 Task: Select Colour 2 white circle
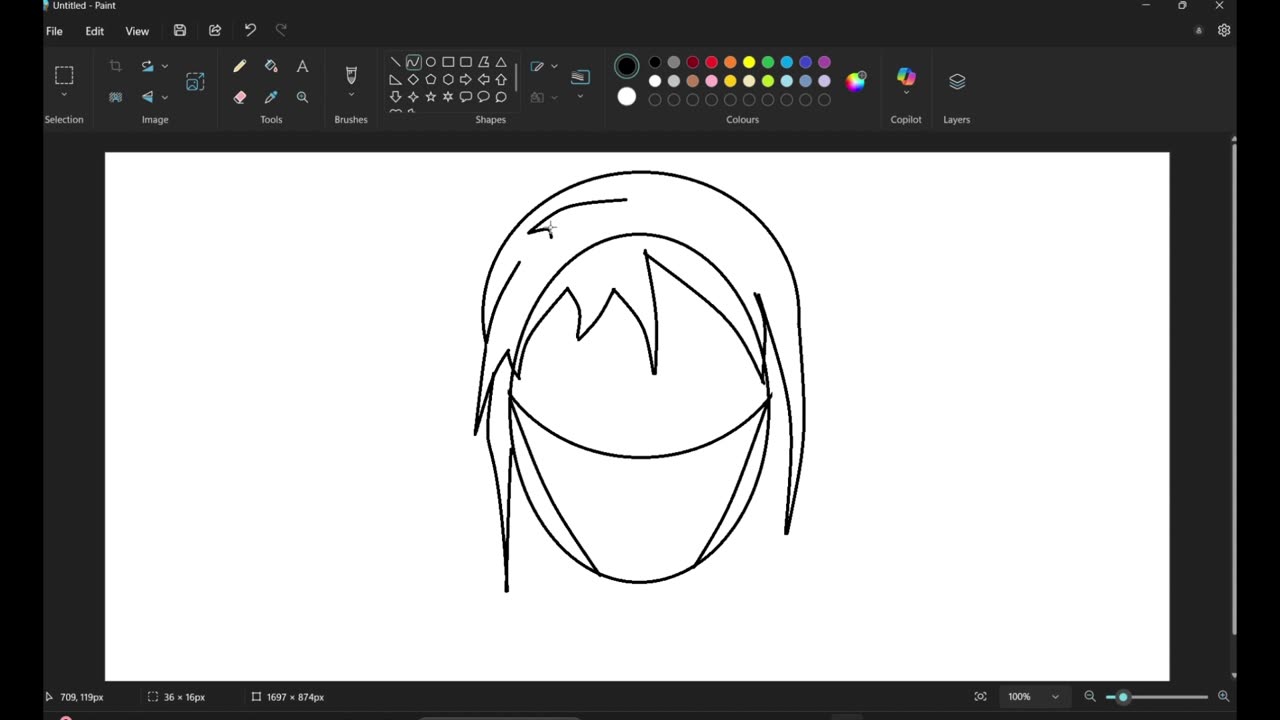pos(627,97)
